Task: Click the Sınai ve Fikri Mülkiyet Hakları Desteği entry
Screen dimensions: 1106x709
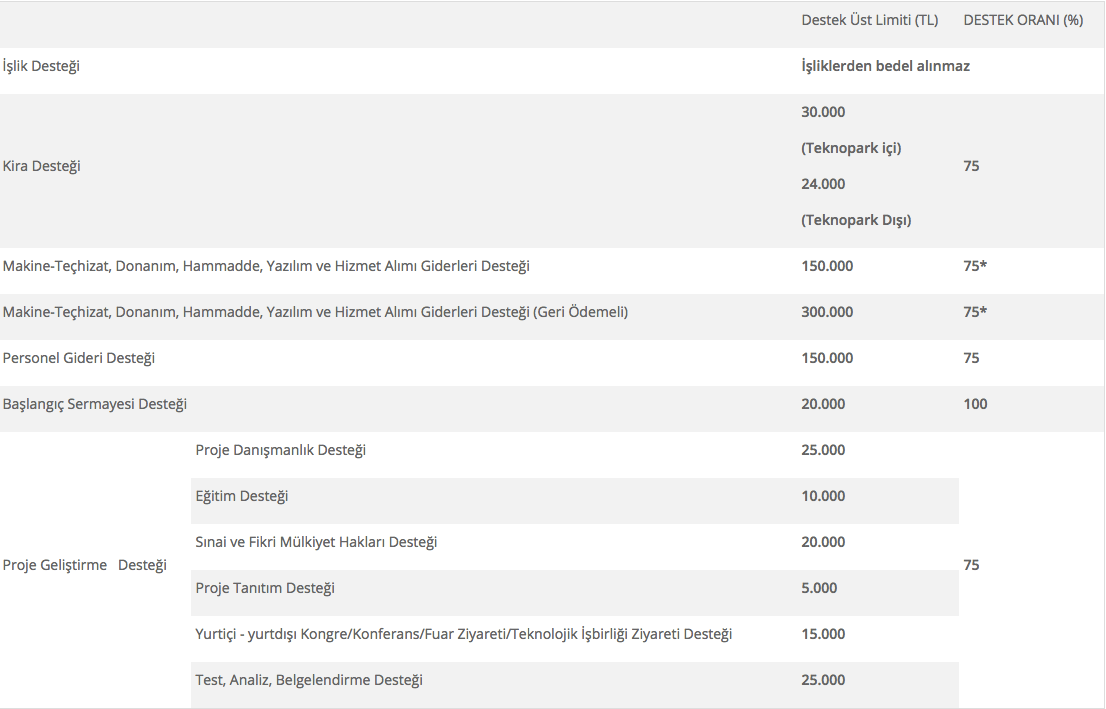Action: point(316,542)
